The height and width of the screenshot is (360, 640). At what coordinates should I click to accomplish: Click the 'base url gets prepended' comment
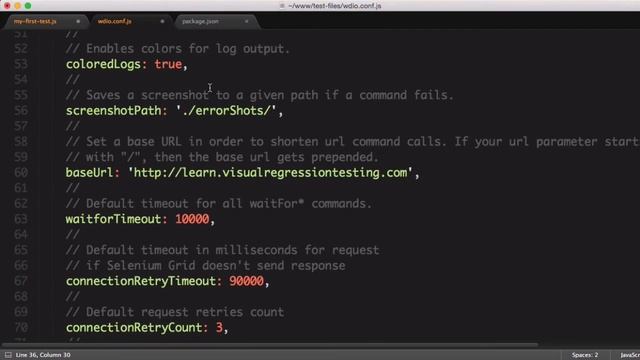(222, 158)
